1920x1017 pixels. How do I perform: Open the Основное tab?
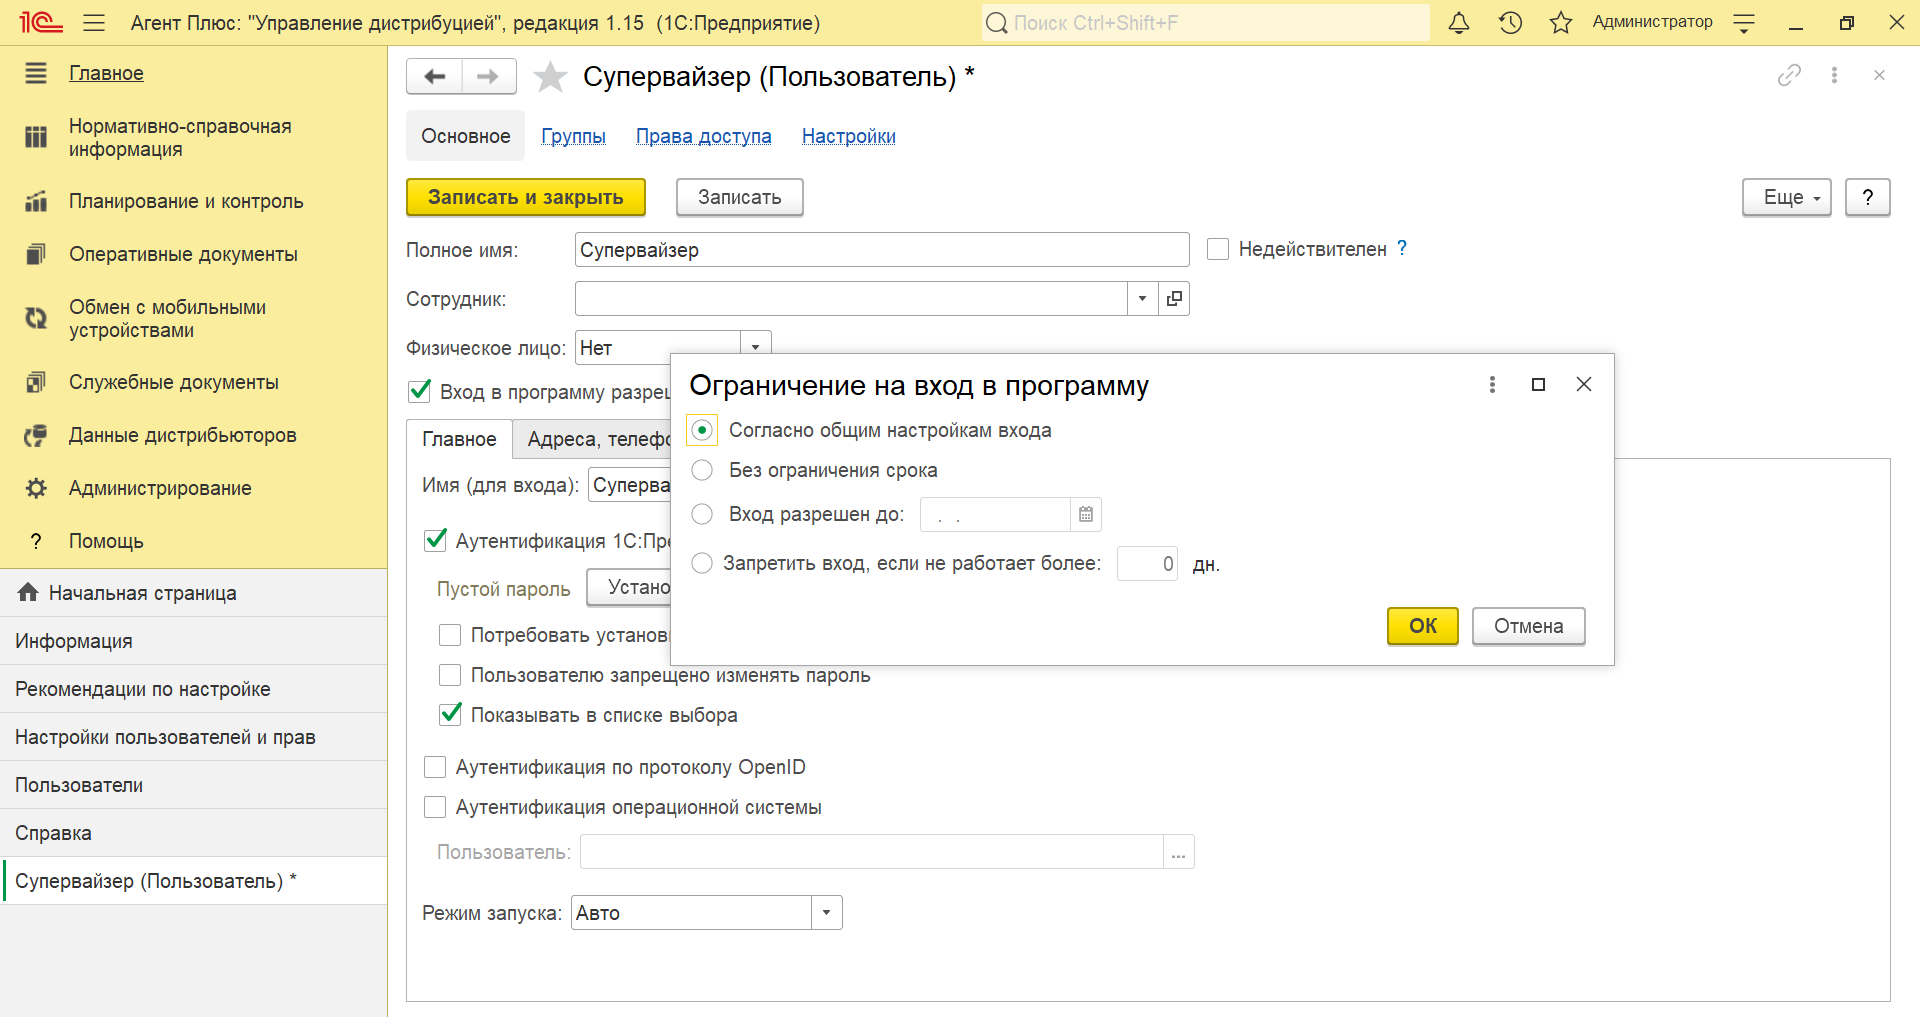click(465, 136)
